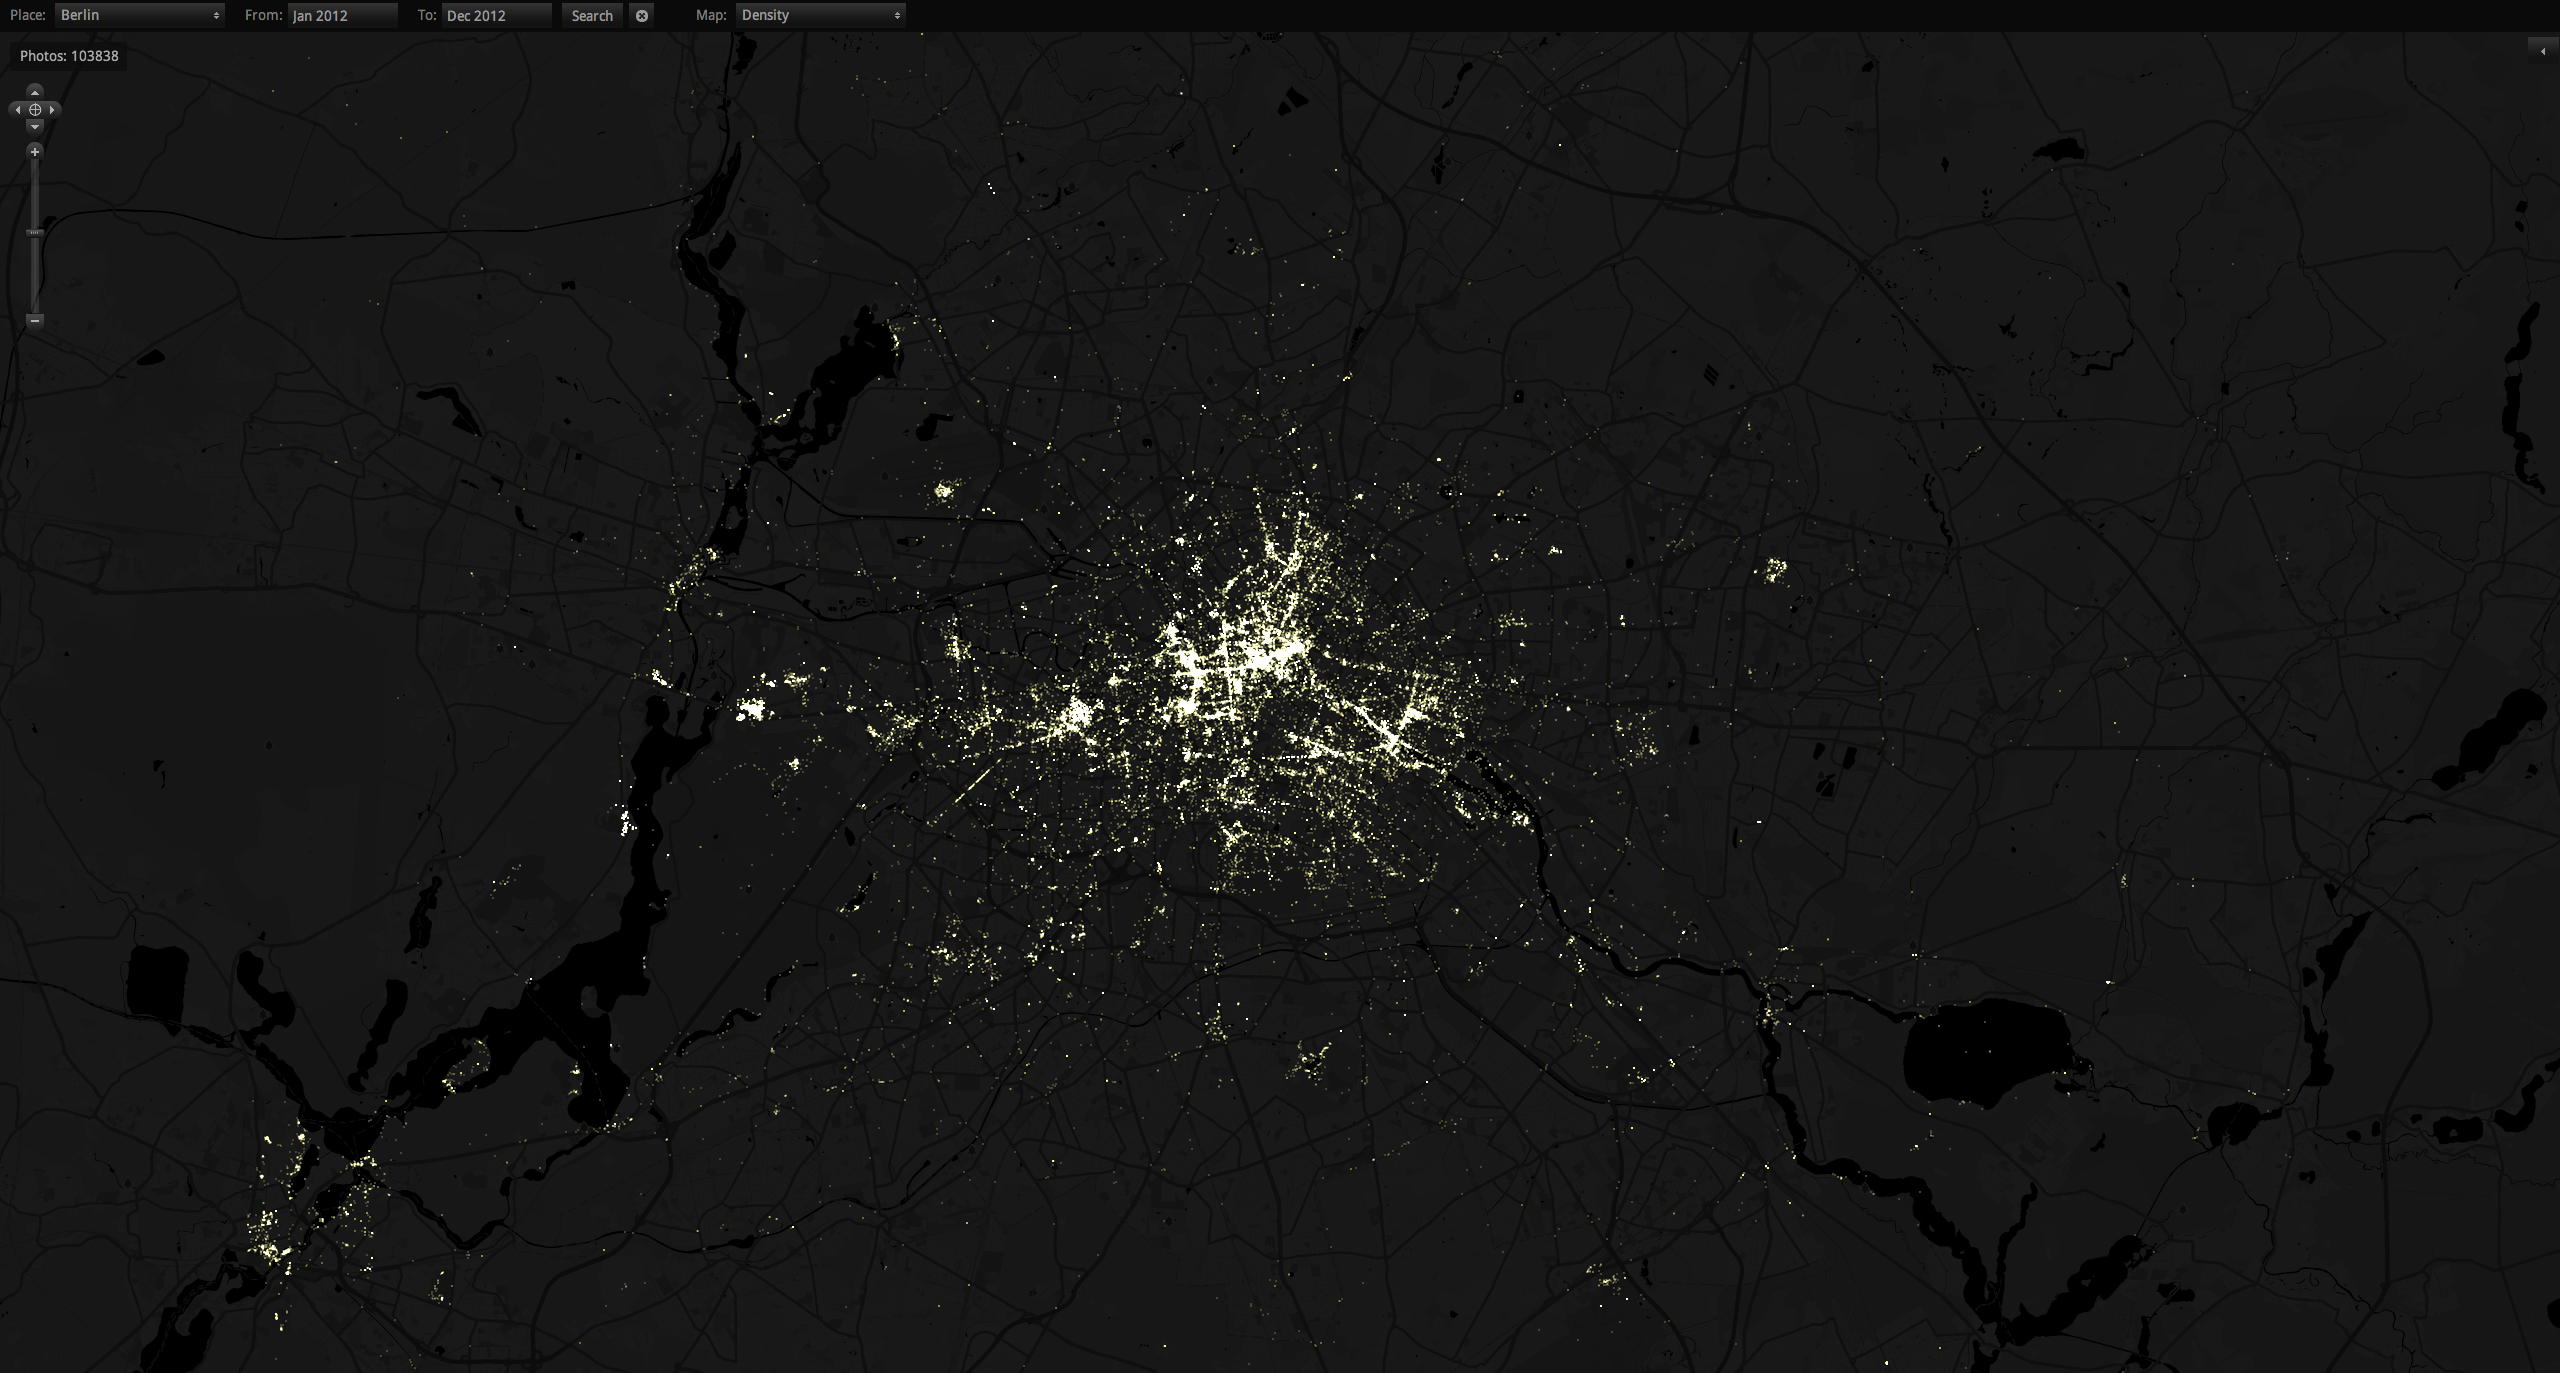Pan the map downward
Screen dimensions: 2560x1373
tap(35, 127)
